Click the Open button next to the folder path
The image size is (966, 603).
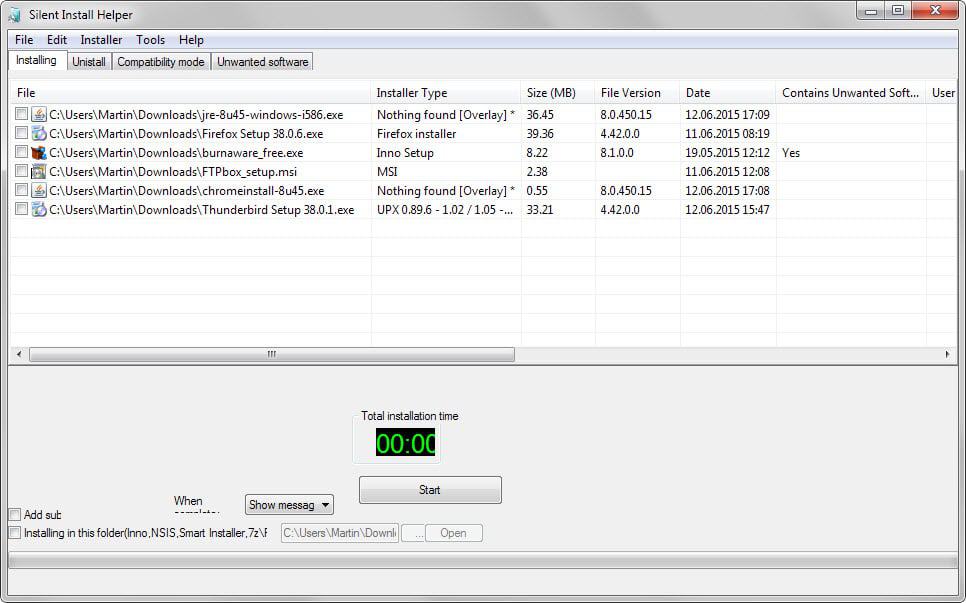[454, 533]
